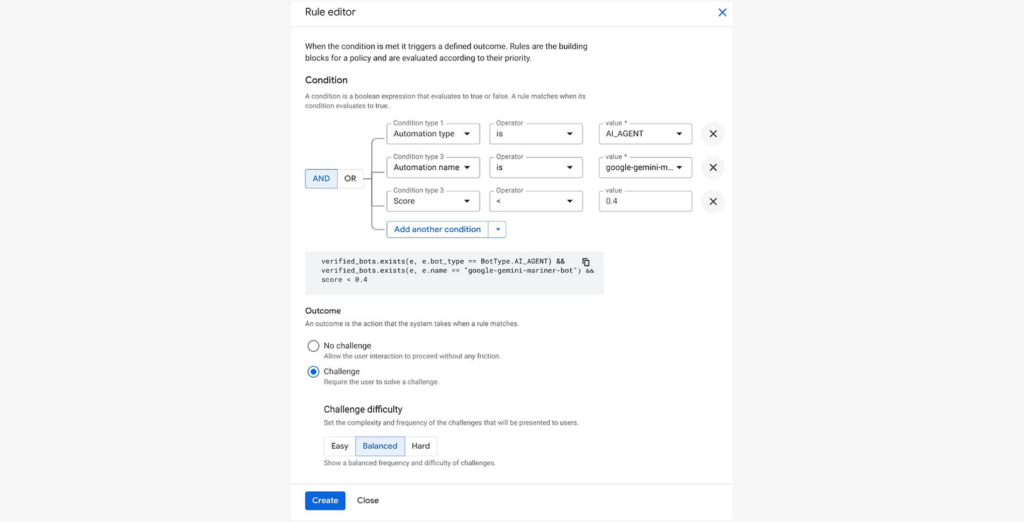Choose Hard challenge difficulty
1024x522 pixels.
pyautogui.click(x=421, y=446)
